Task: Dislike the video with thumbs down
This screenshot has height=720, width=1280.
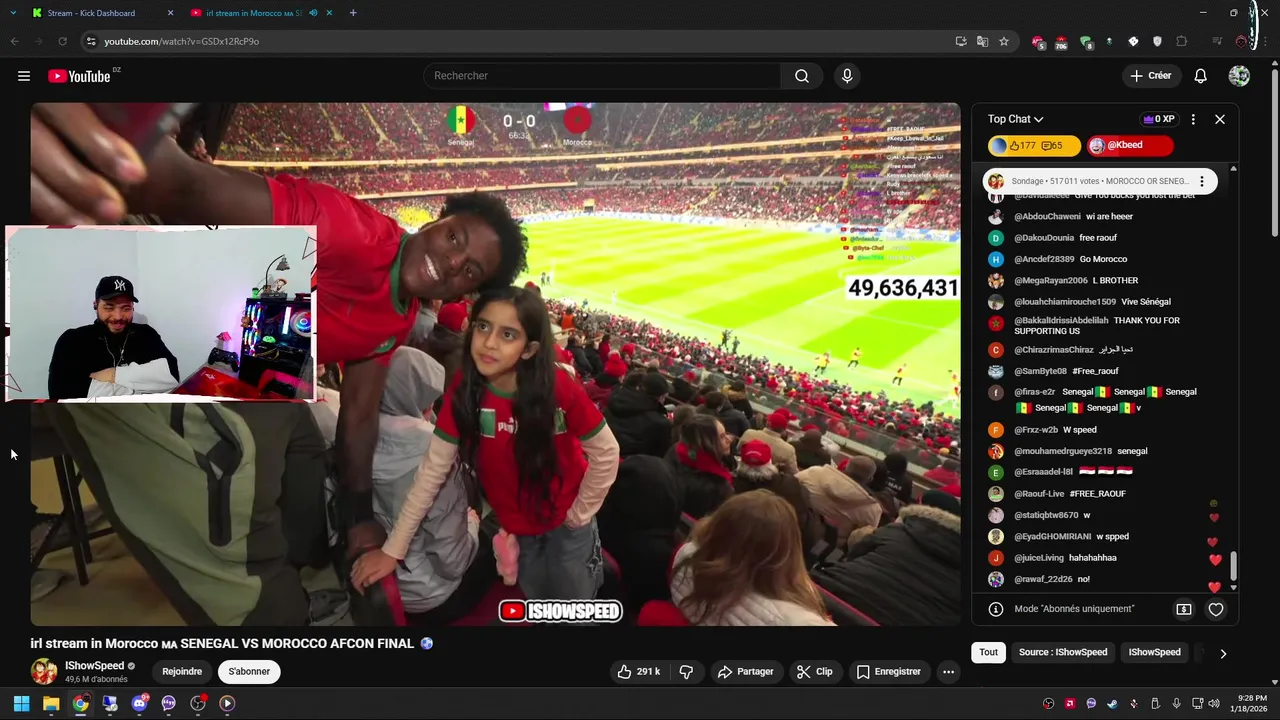Action: pyautogui.click(x=686, y=672)
